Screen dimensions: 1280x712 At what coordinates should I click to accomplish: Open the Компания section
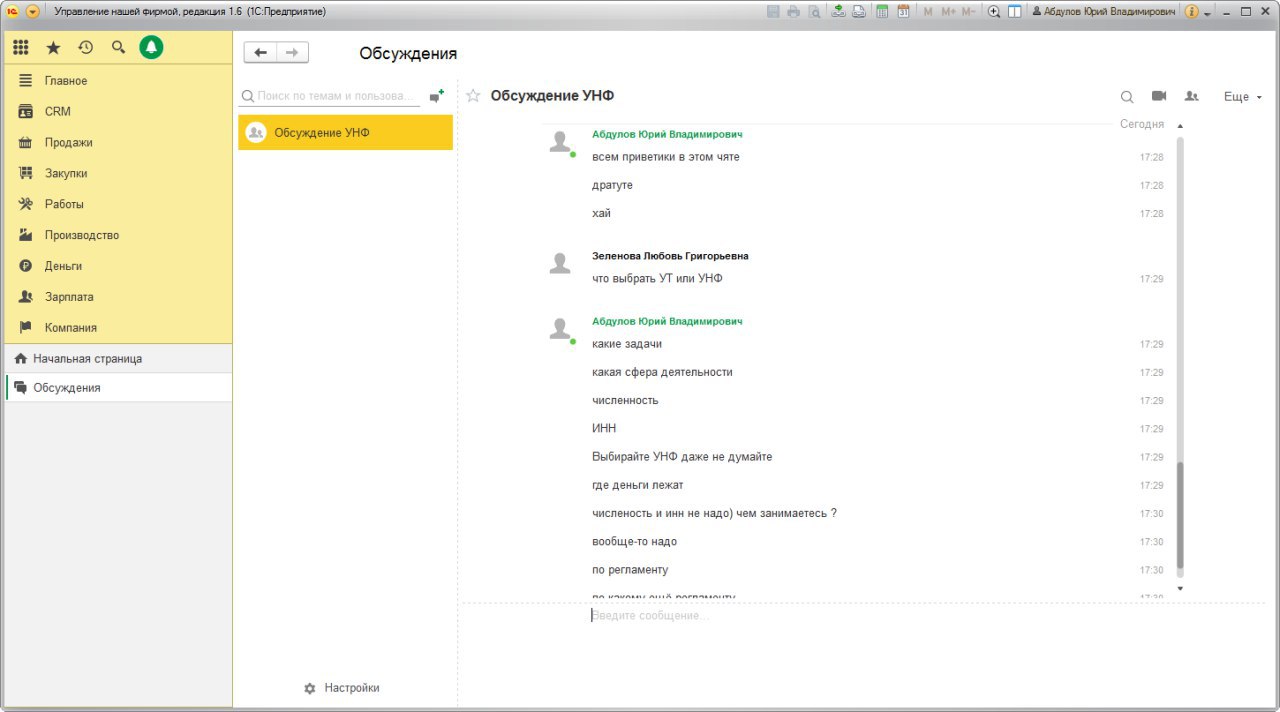pyautogui.click(x=118, y=328)
